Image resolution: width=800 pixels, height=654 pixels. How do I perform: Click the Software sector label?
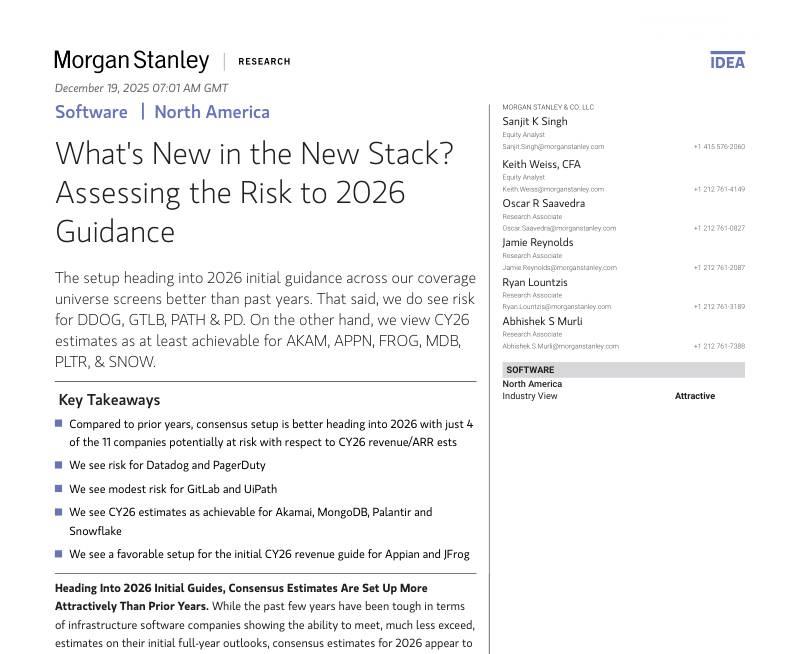(x=91, y=112)
